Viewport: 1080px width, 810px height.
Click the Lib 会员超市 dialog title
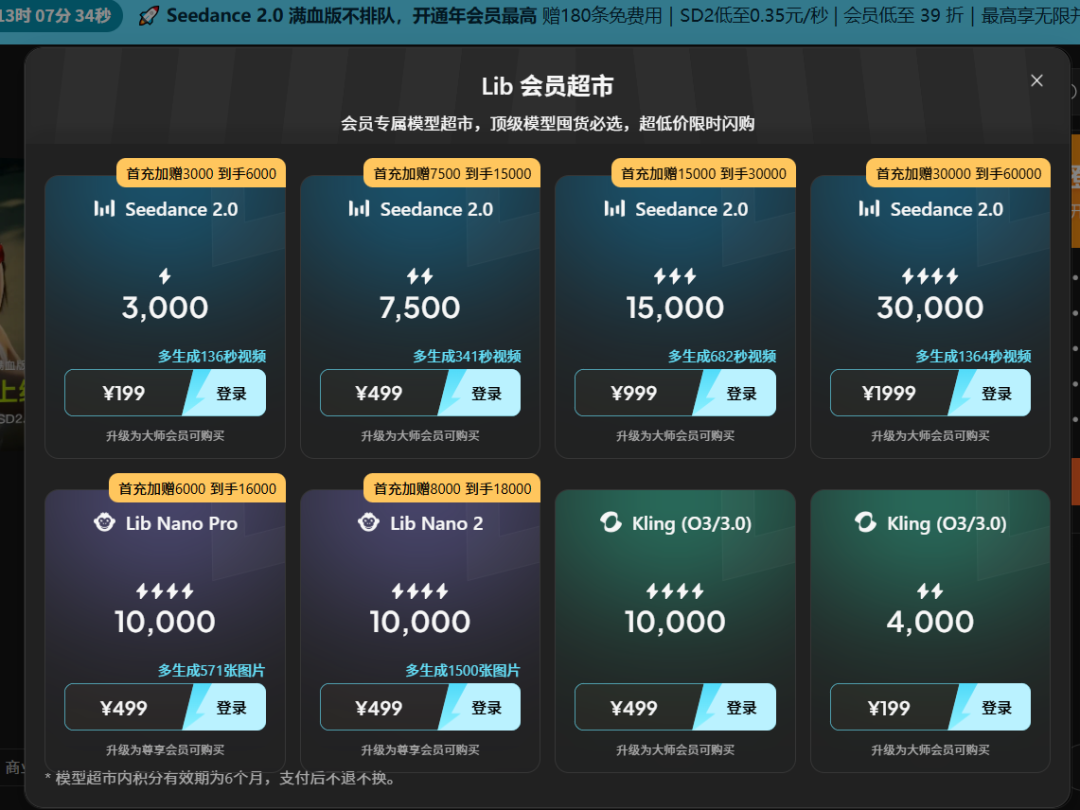coord(548,86)
